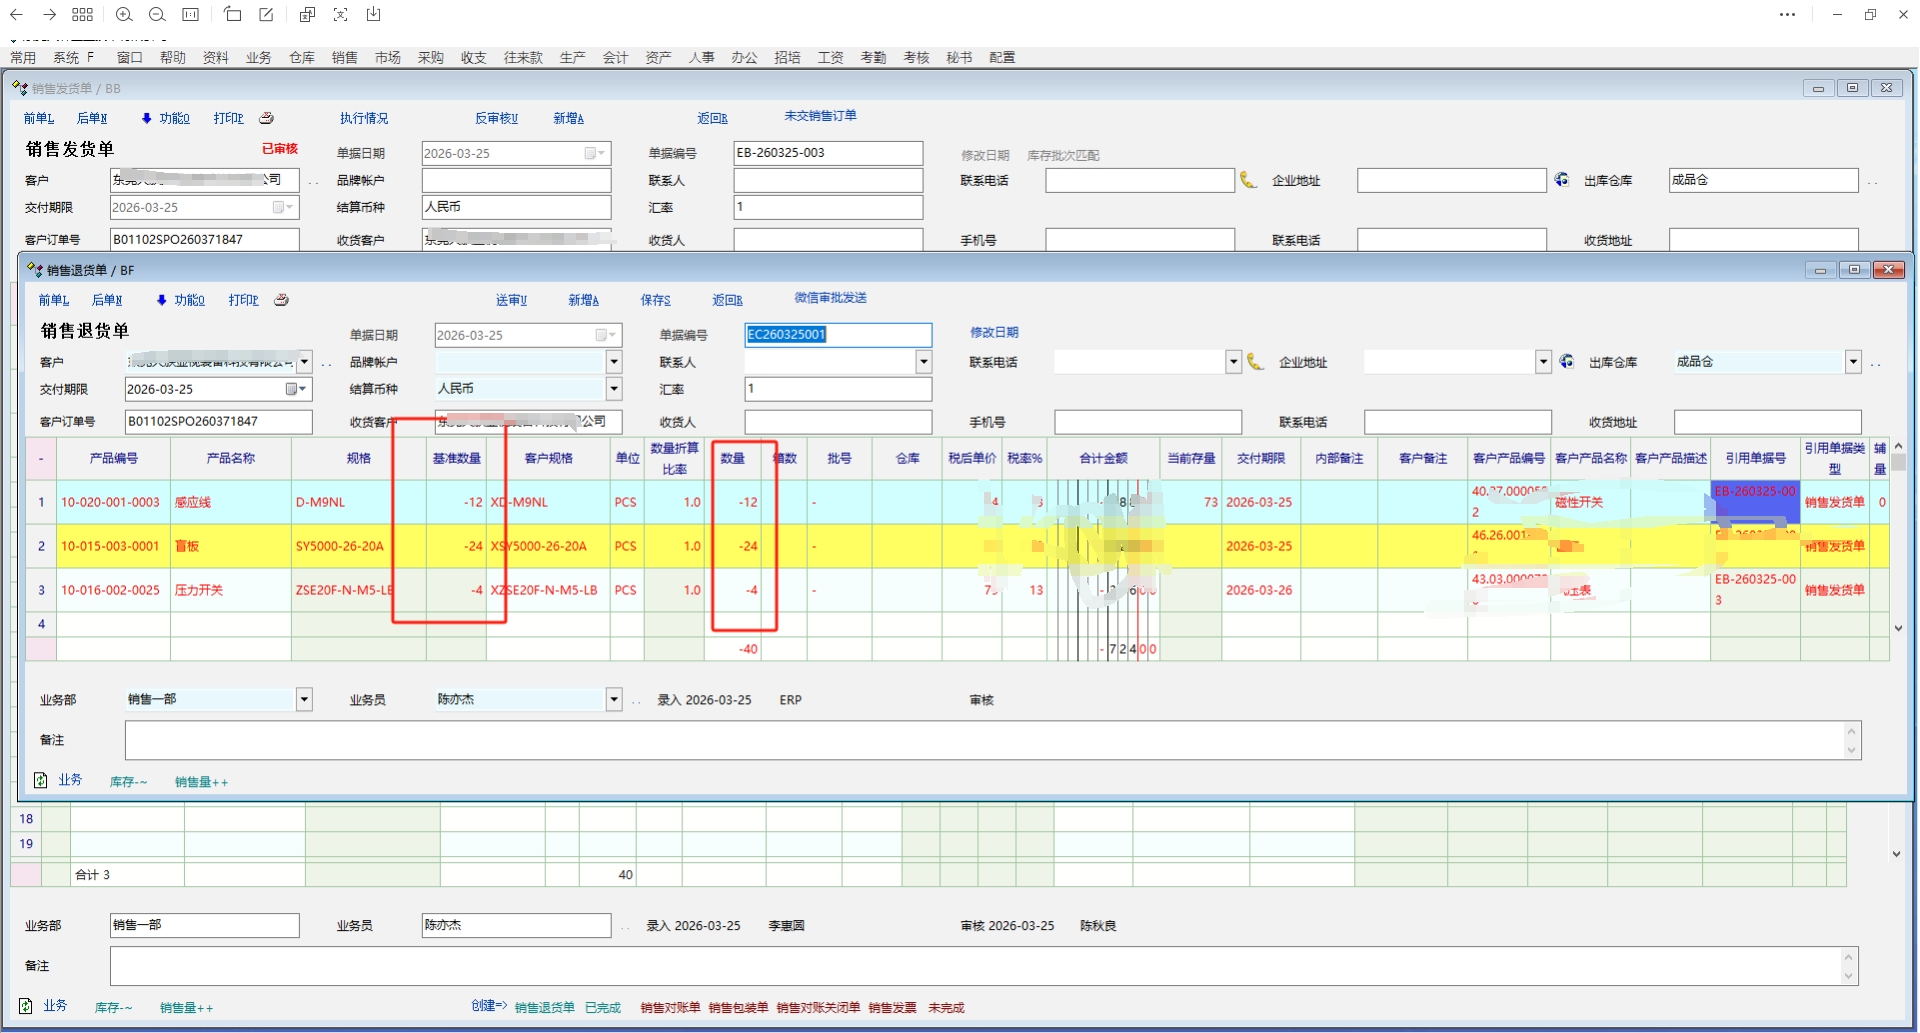Click the 库存-~ tab in 销售退货单
1920x1033 pixels.
coord(128,782)
